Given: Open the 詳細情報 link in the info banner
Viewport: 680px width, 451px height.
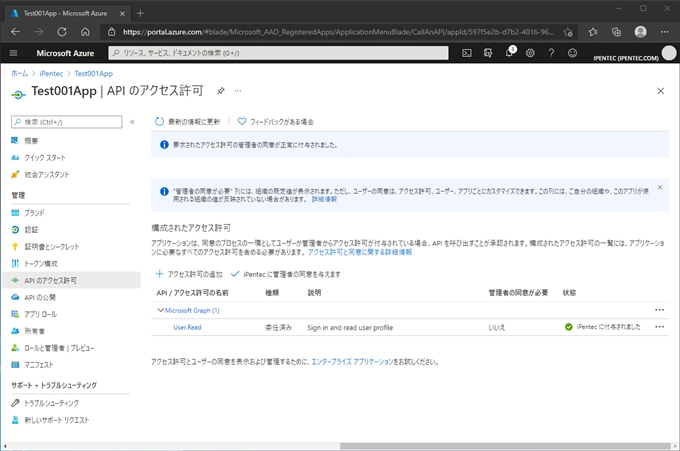Looking at the screenshot, I should point(324,199).
